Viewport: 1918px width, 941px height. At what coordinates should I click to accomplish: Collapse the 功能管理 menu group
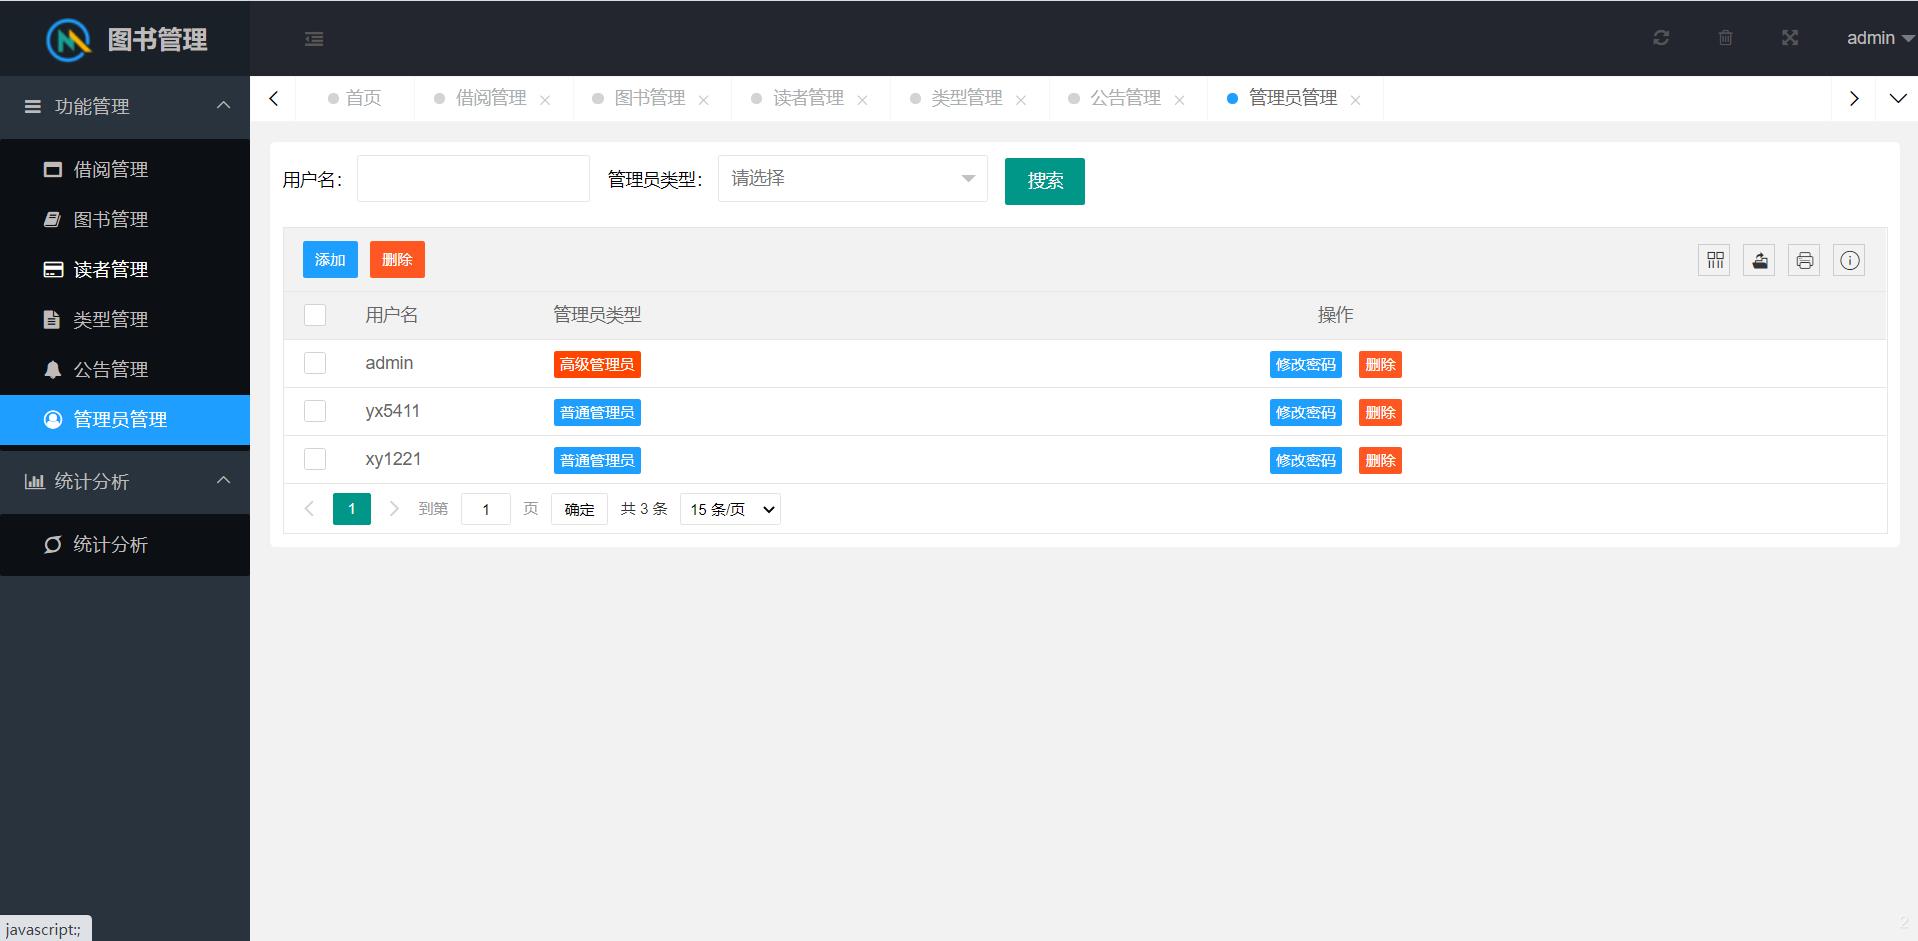[125, 106]
